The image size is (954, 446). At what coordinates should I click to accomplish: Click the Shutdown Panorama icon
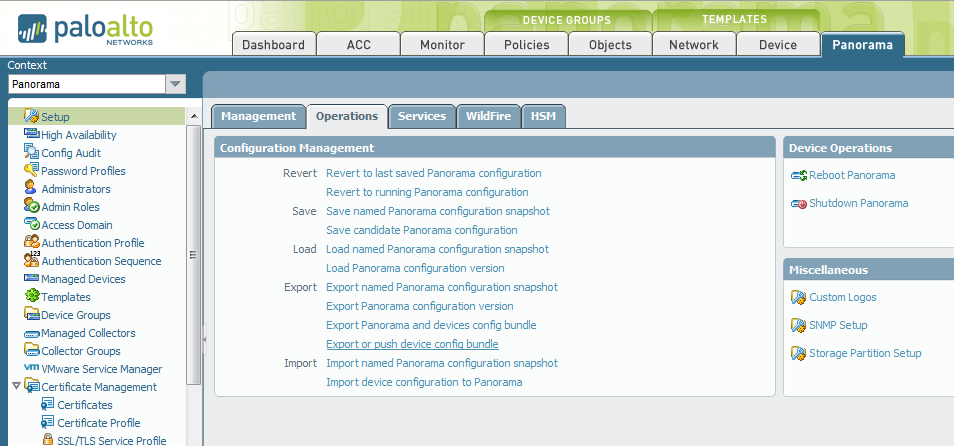pyautogui.click(x=798, y=204)
